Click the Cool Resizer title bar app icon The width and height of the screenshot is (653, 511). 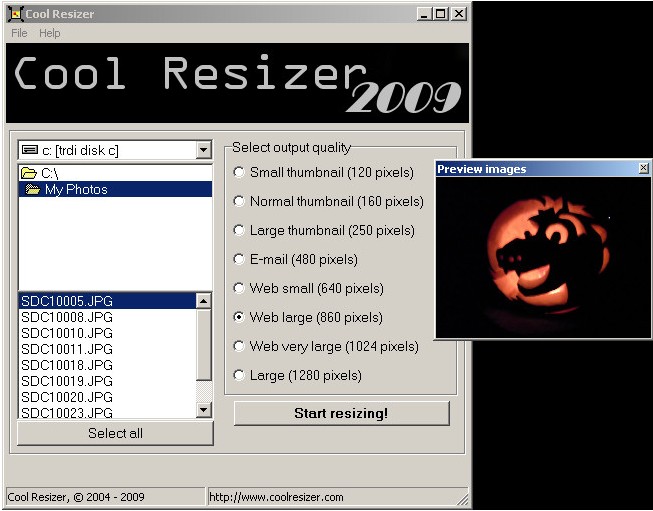16,14
